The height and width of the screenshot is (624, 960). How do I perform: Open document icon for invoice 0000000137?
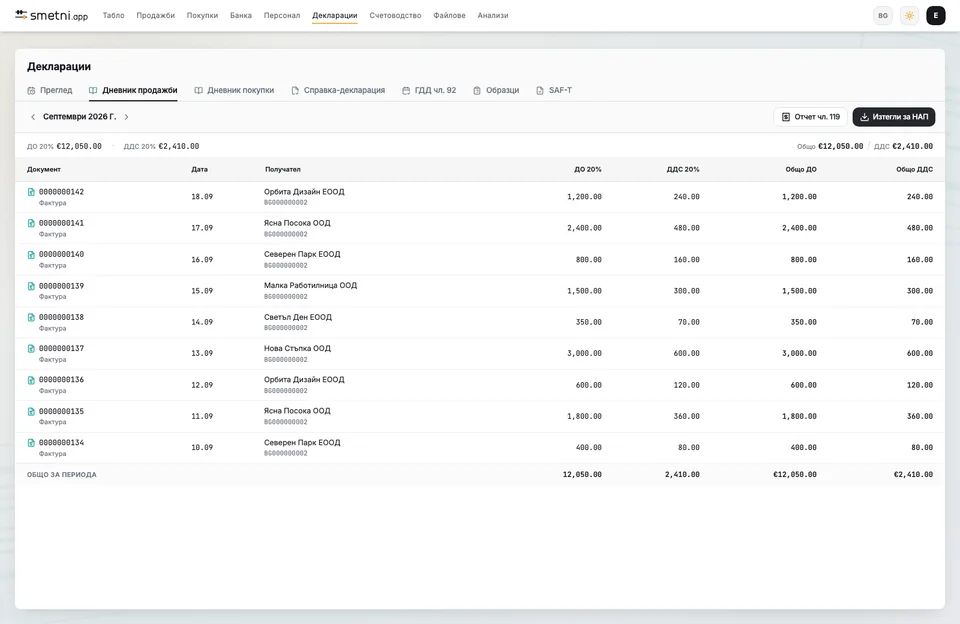click(x=31, y=348)
